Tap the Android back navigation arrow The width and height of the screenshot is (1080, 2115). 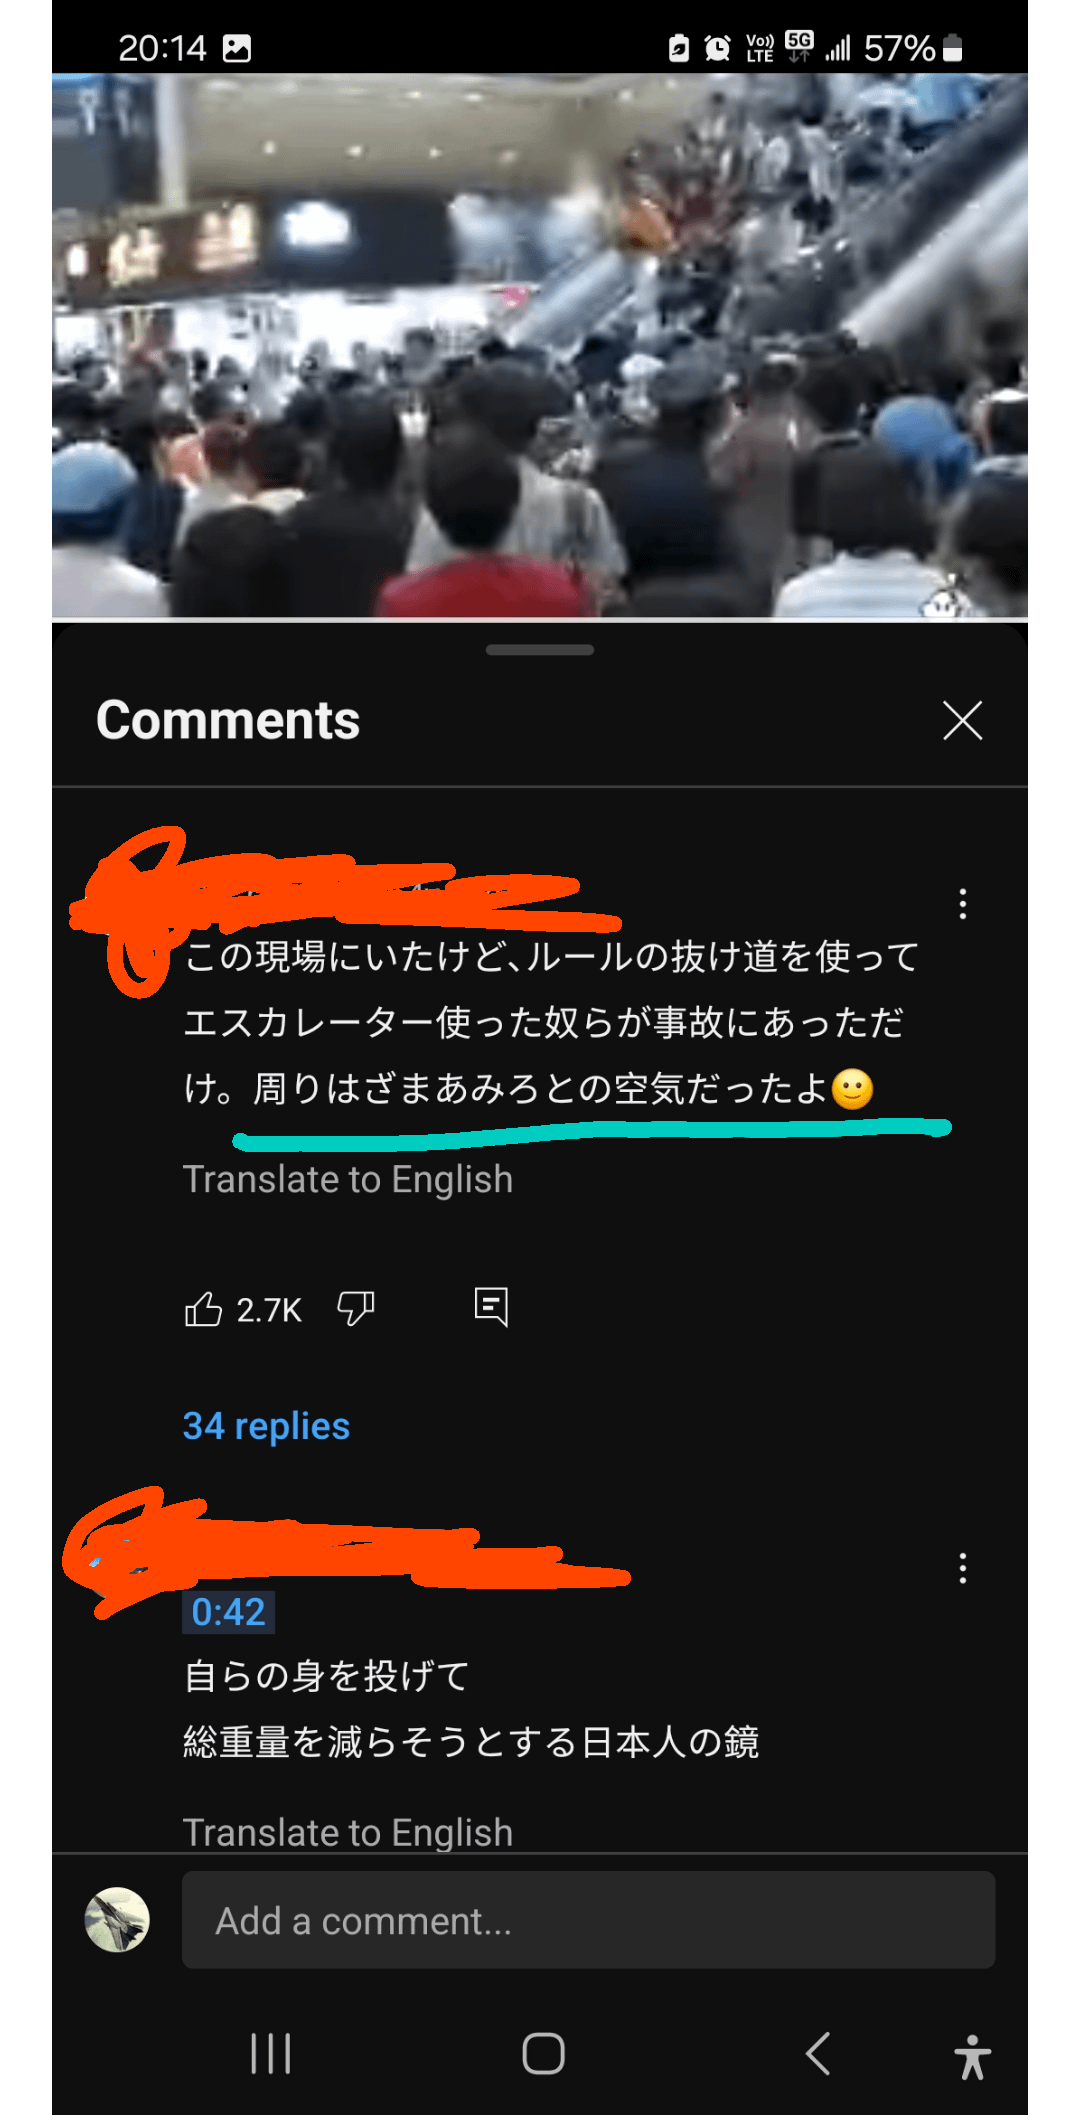[818, 2054]
